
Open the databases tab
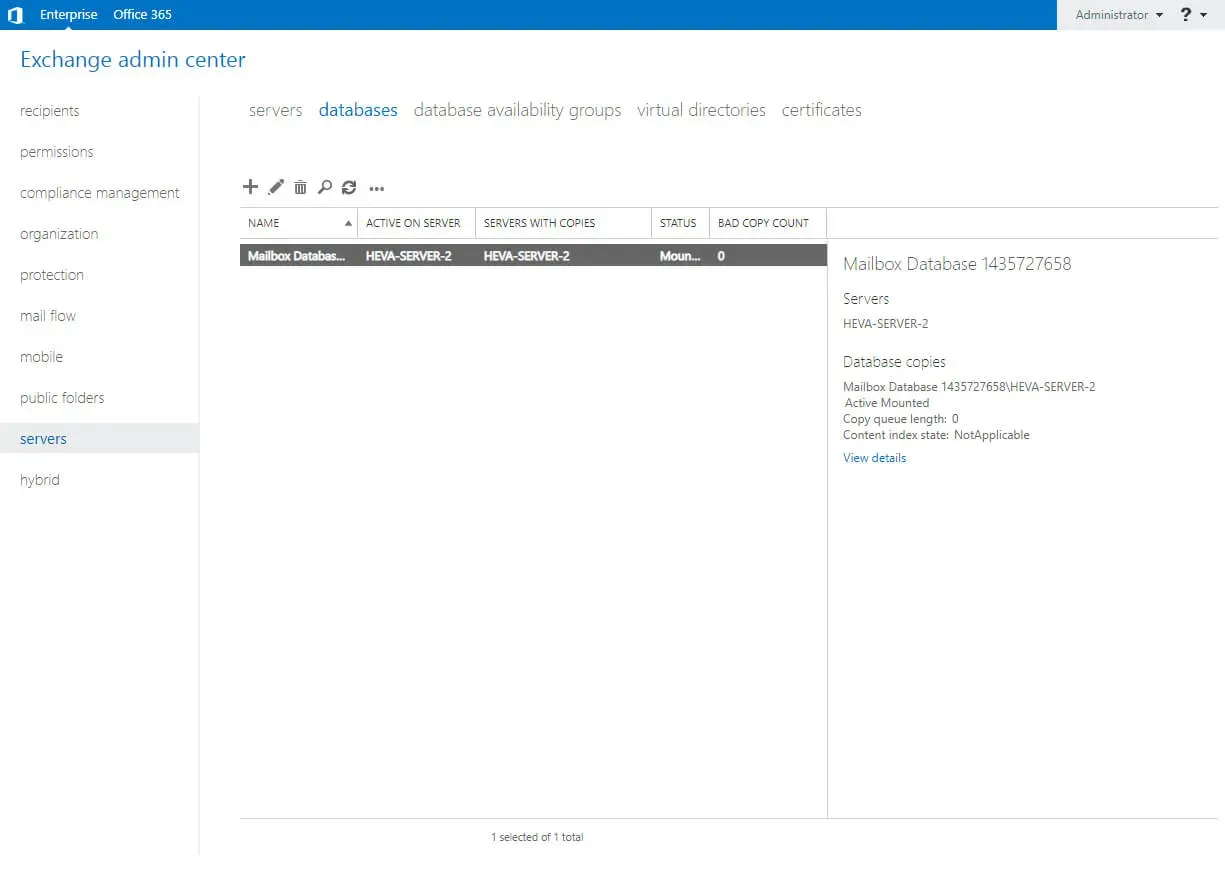coord(358,110)
